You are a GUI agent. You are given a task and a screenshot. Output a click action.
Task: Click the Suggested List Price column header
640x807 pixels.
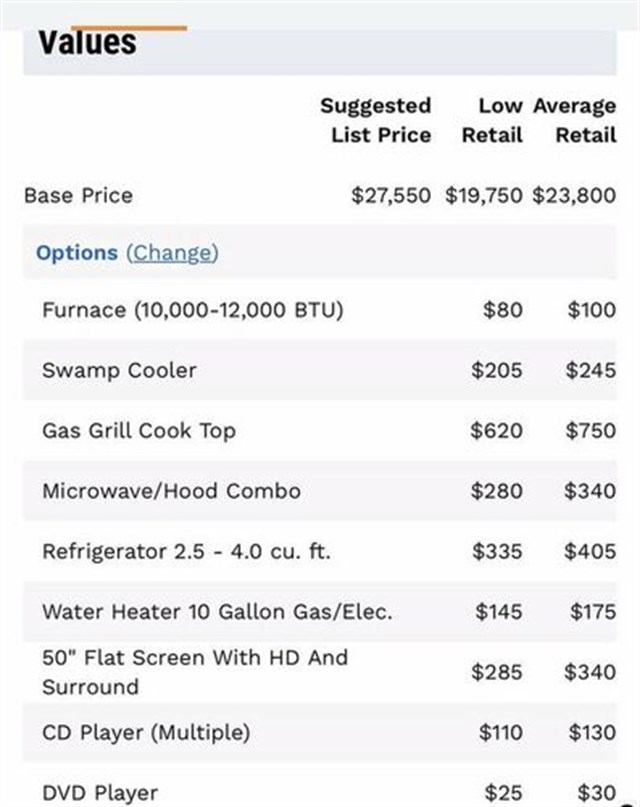tap(376, 120)
